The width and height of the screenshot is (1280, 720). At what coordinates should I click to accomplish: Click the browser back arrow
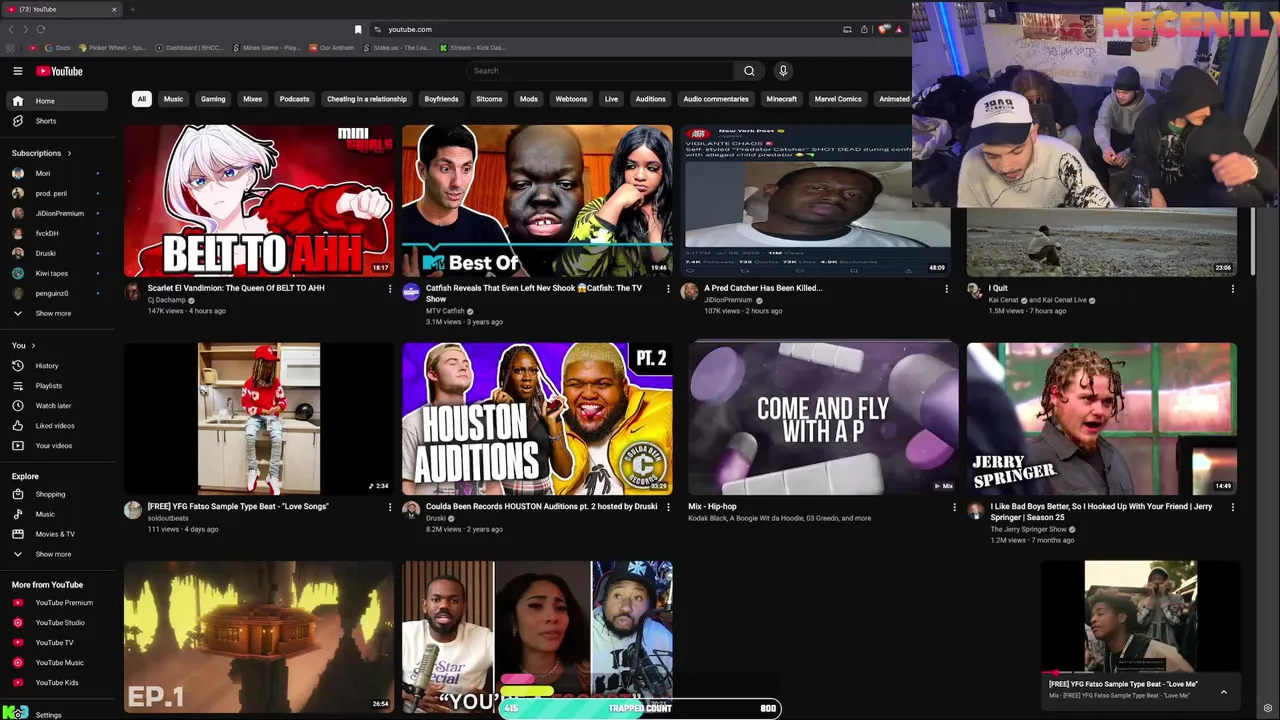(x=11, y=29)
